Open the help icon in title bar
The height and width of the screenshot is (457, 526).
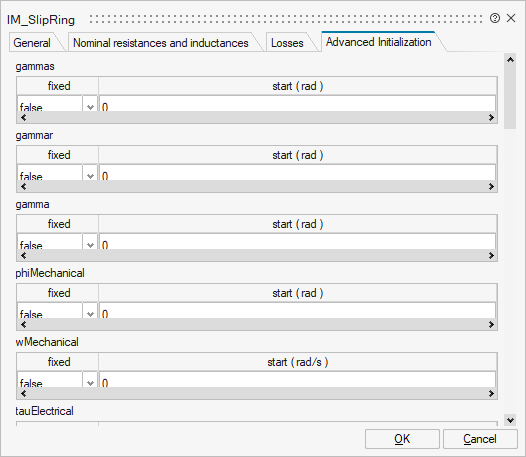point(495,18)
